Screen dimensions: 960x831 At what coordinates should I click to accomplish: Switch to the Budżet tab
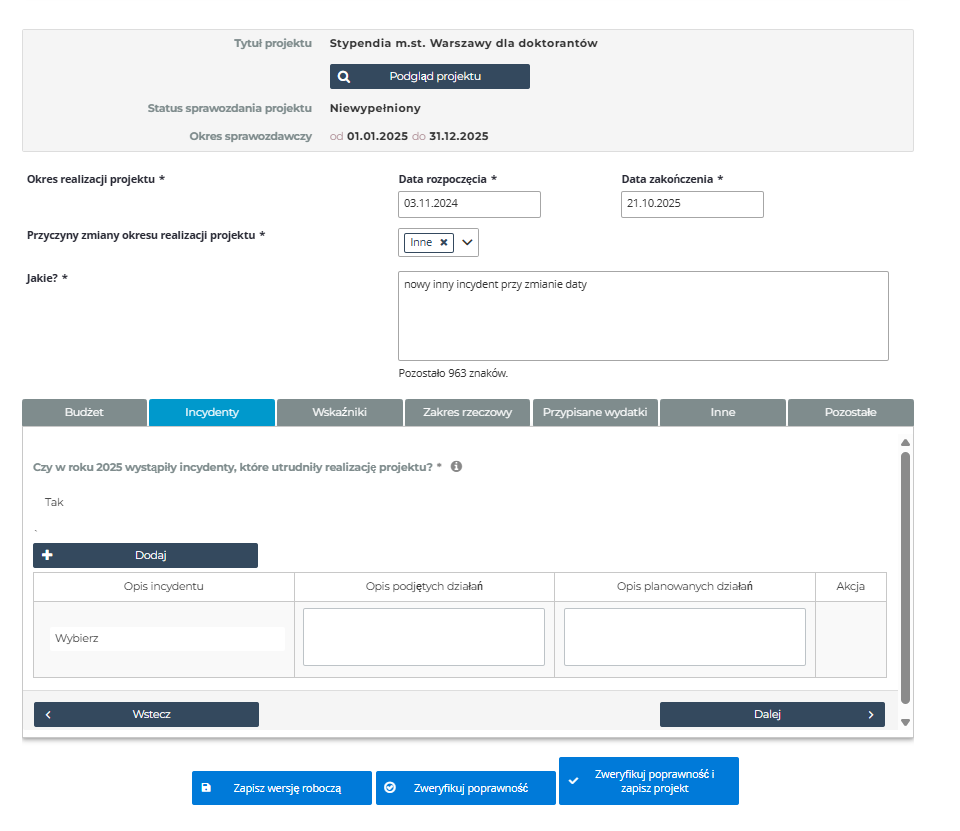coord(84,412)
